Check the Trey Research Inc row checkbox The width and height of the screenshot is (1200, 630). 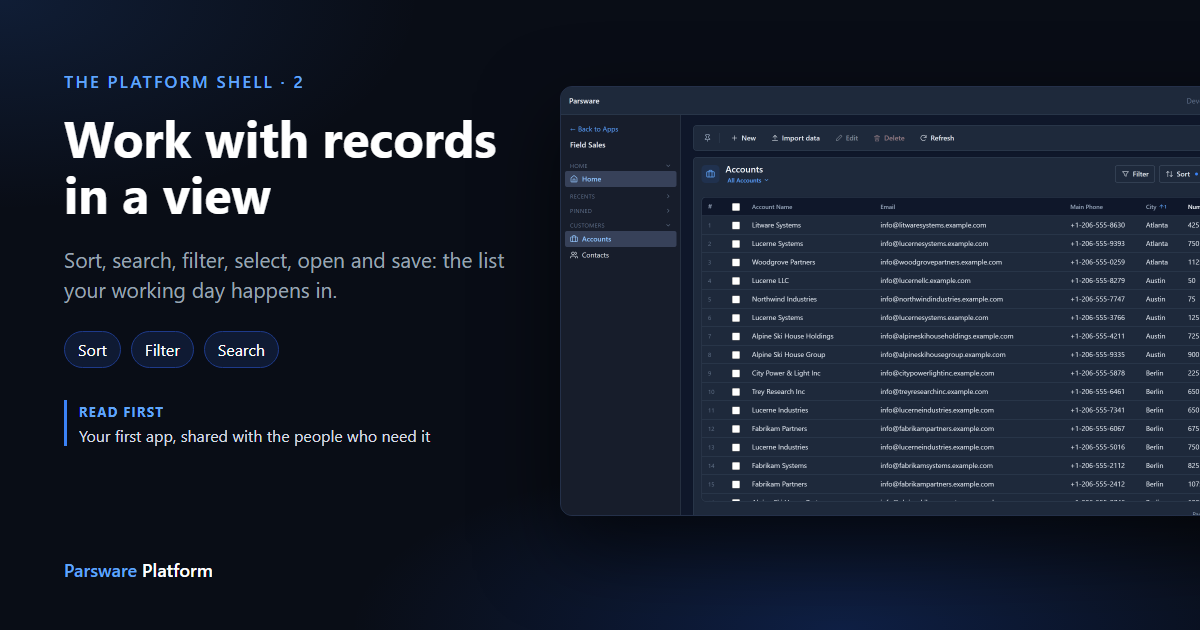point(736,392)
